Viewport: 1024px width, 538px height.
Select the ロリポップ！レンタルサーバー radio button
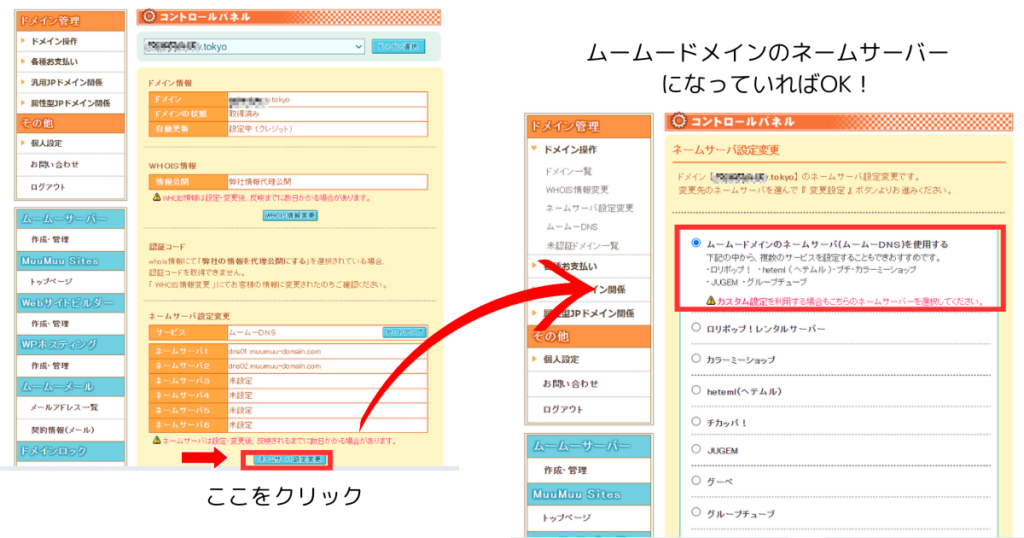pos(695,327)
